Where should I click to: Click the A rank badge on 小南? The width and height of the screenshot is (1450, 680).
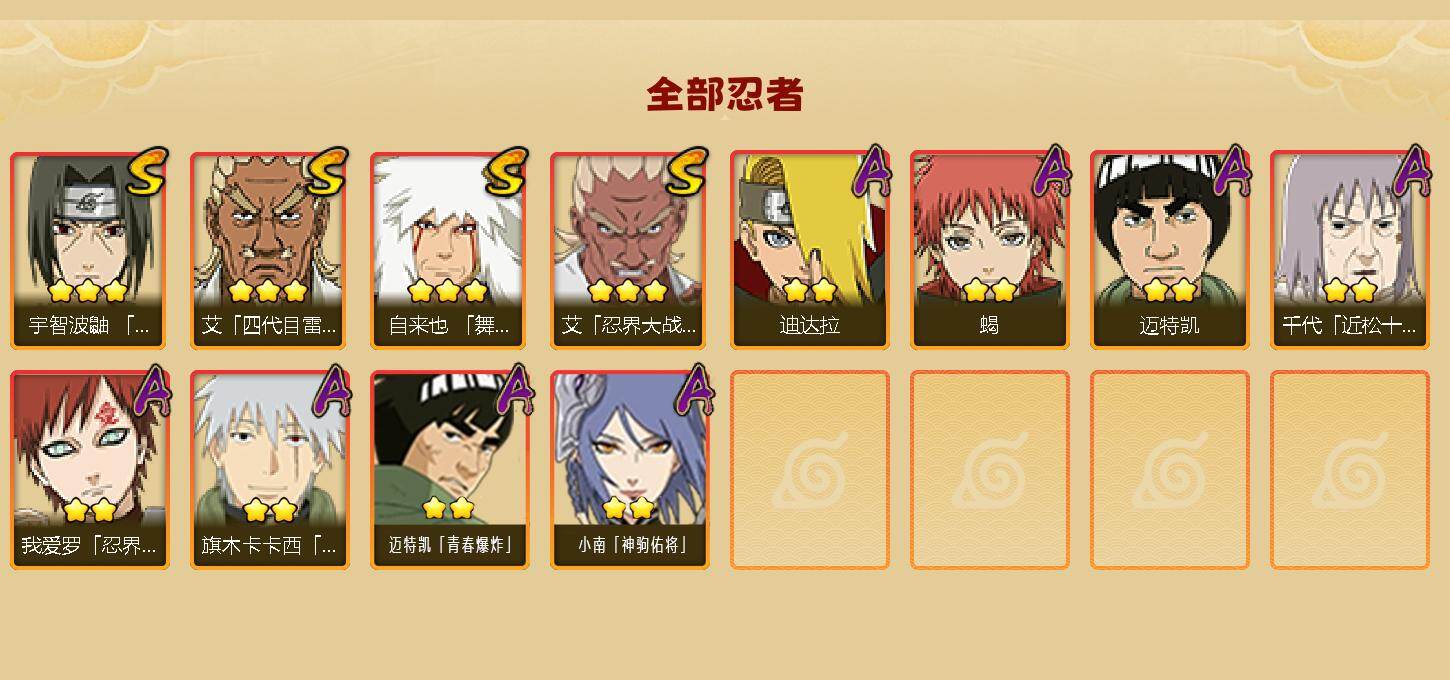(693, 391)
